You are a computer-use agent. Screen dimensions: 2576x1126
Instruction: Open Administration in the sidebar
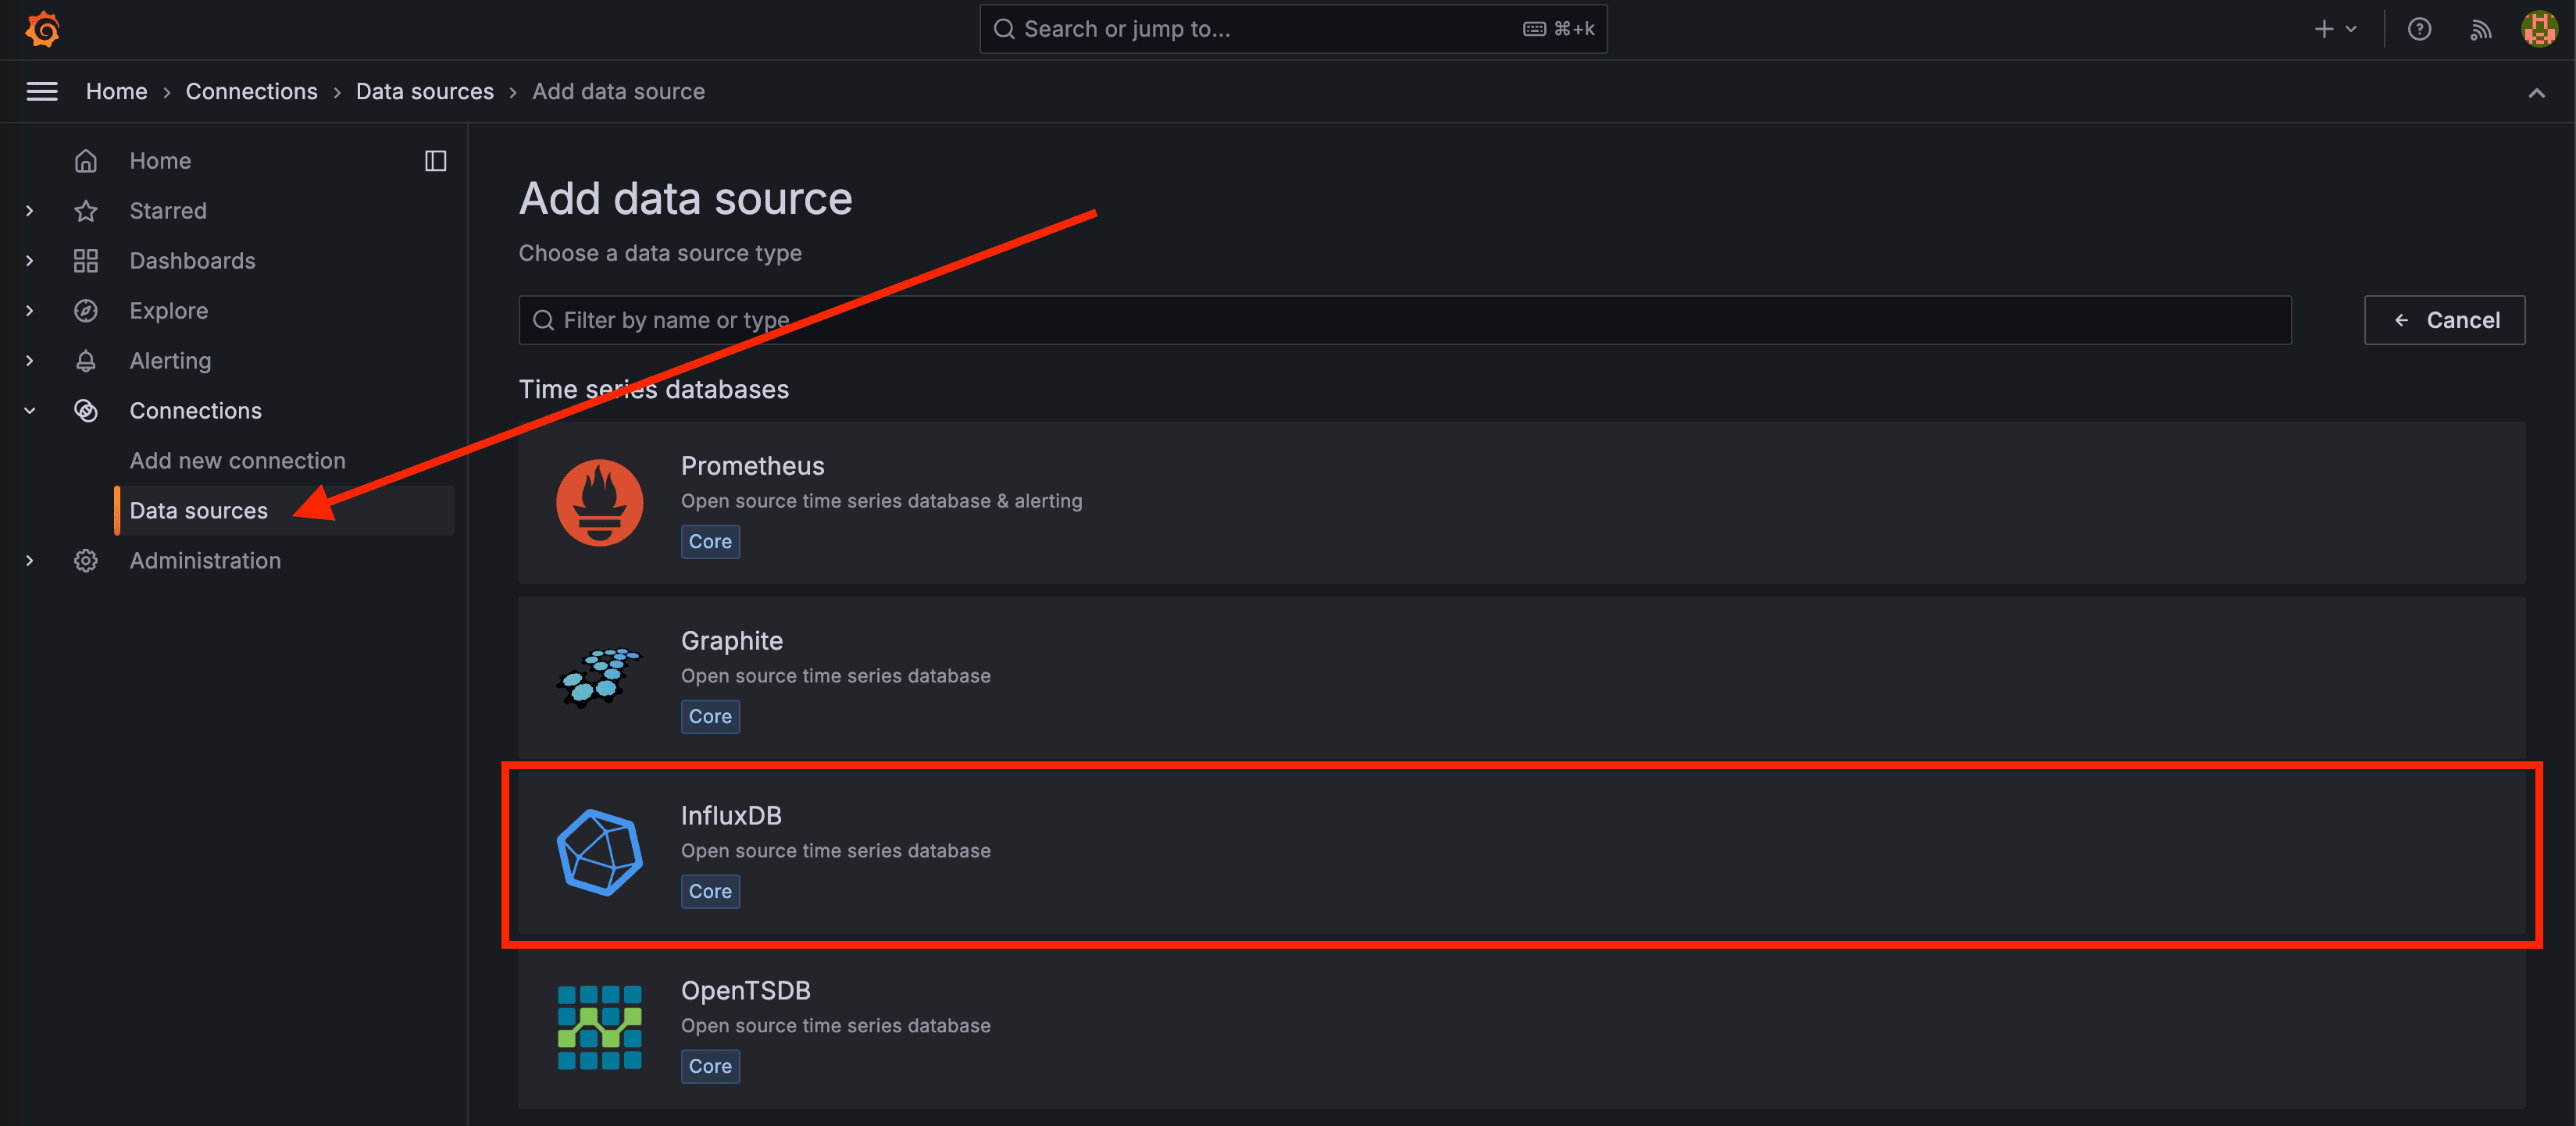click(x=205, y=561)
